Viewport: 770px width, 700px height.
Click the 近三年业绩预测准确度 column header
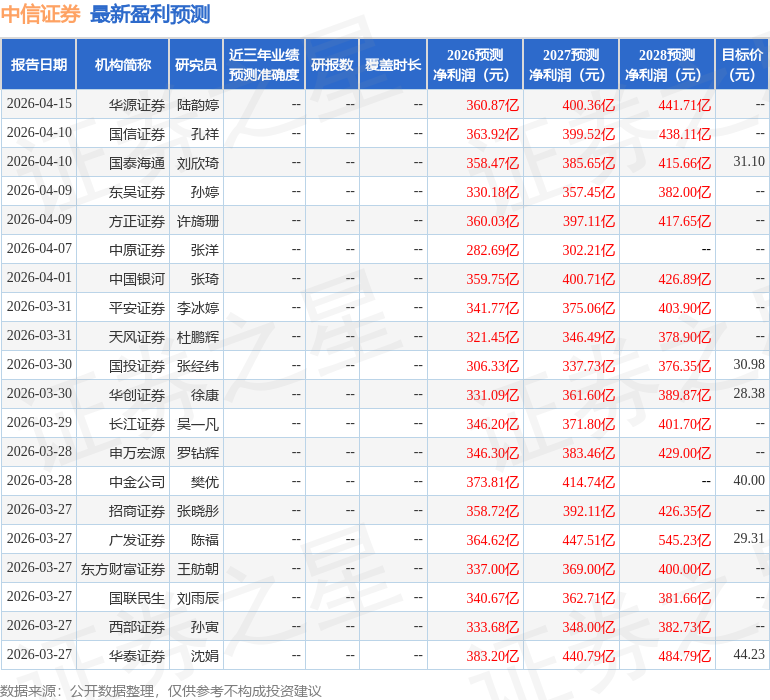pyautogui.click(x=264, y=64)
